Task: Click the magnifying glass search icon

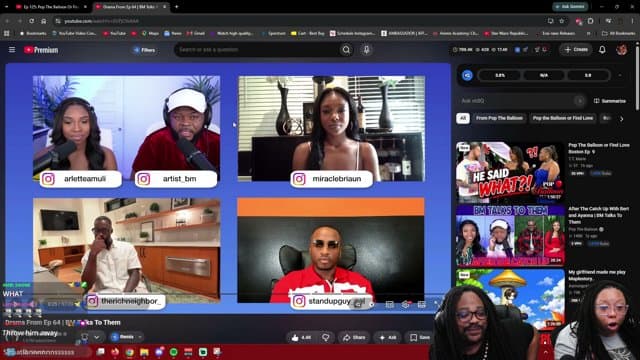Action: click(346, 50)
